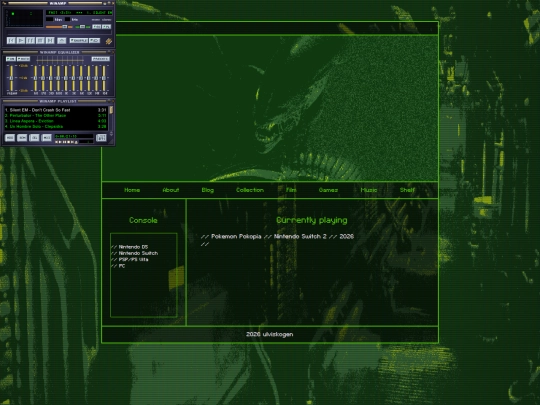The height and width of the screenshot is (405, 540).
Task: Click Winamp's play button
Action: tap(21, 41)
